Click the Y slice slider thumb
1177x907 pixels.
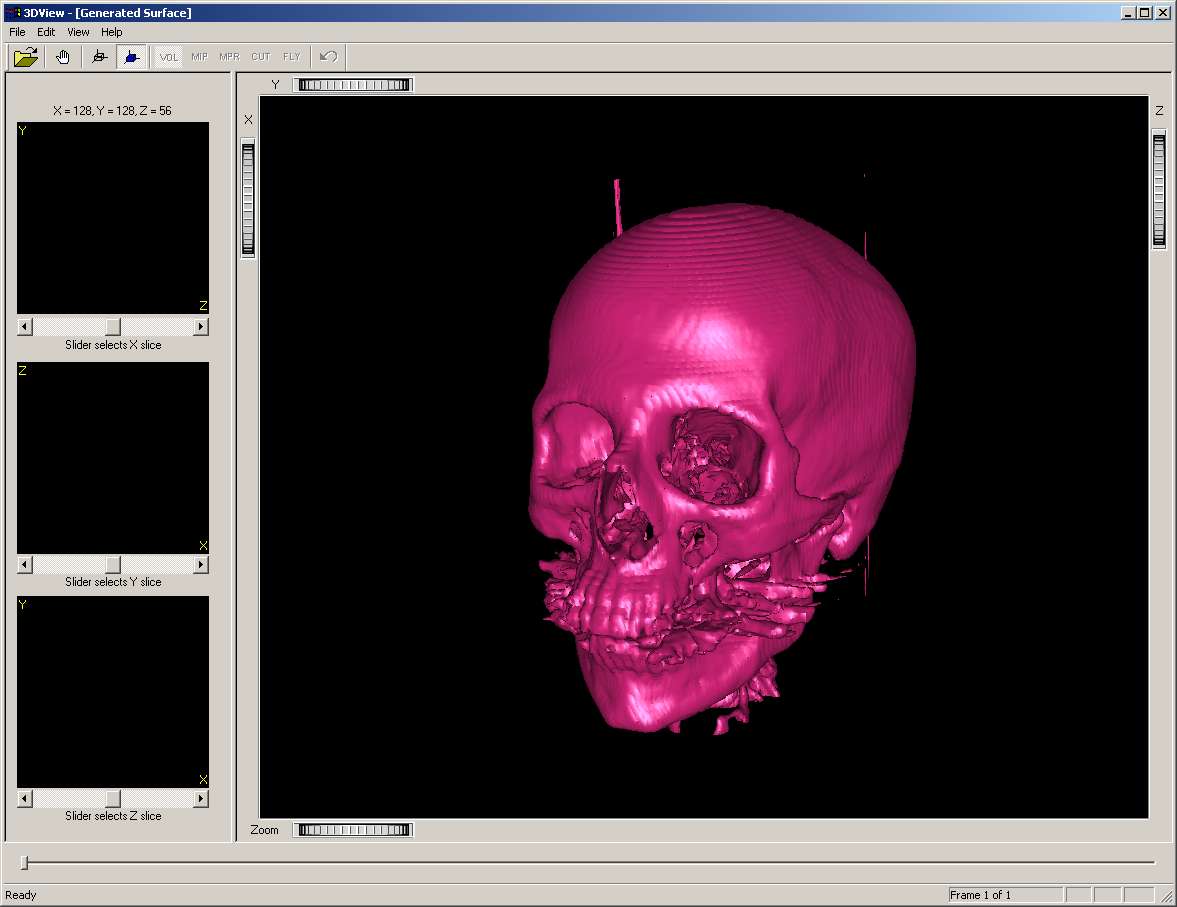click(x=113, y=565)
